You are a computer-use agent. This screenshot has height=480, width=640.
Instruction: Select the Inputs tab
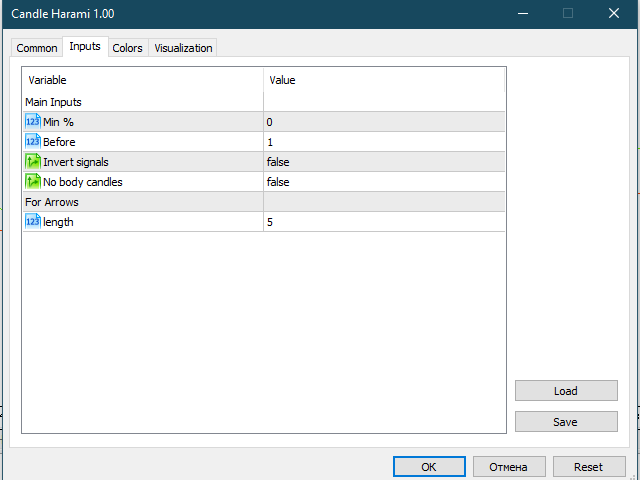point(85,47)
